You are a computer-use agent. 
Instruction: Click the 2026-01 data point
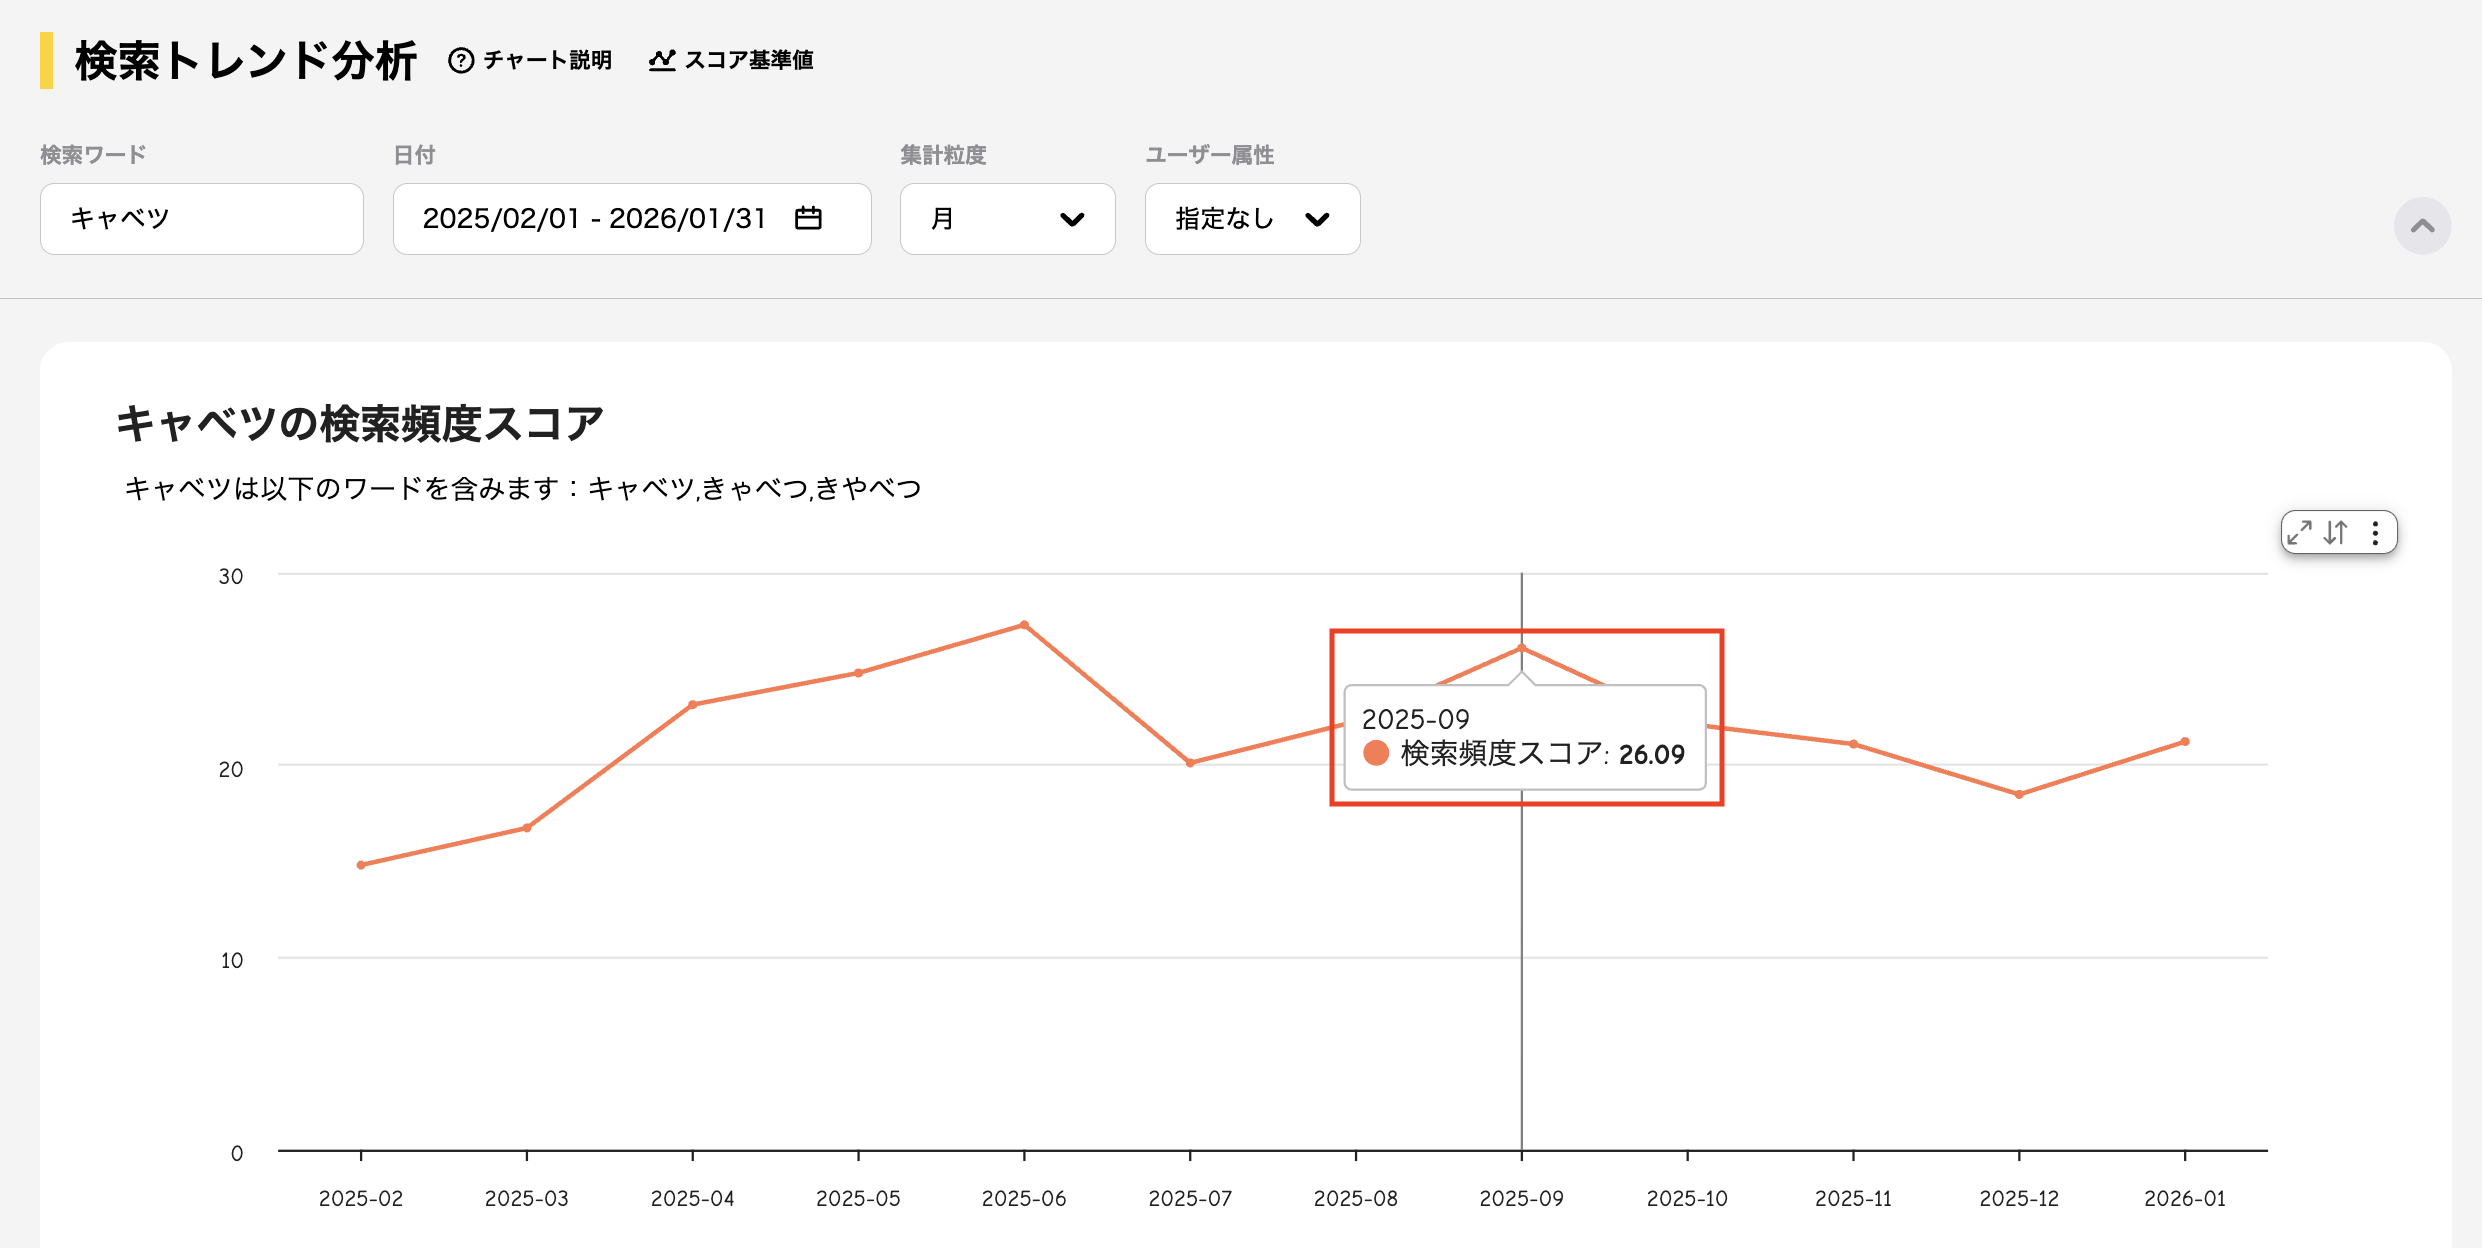2185,742
